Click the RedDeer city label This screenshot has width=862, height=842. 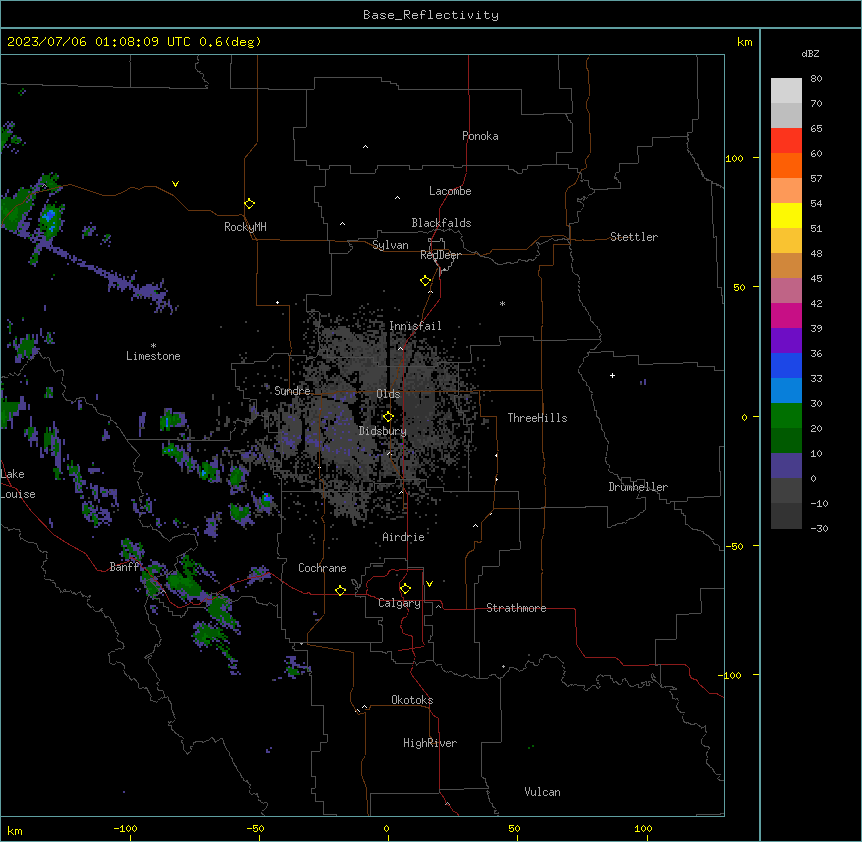441,255
